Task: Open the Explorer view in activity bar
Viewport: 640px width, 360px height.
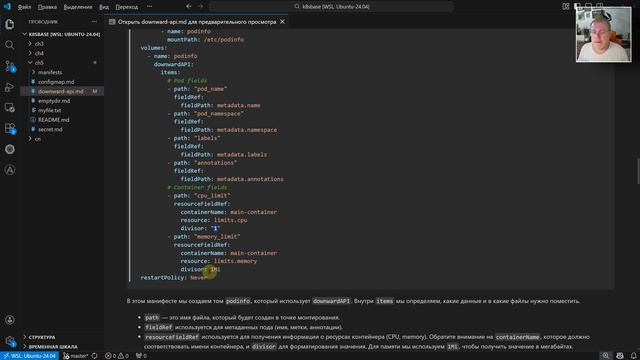Action: point(10,24)
